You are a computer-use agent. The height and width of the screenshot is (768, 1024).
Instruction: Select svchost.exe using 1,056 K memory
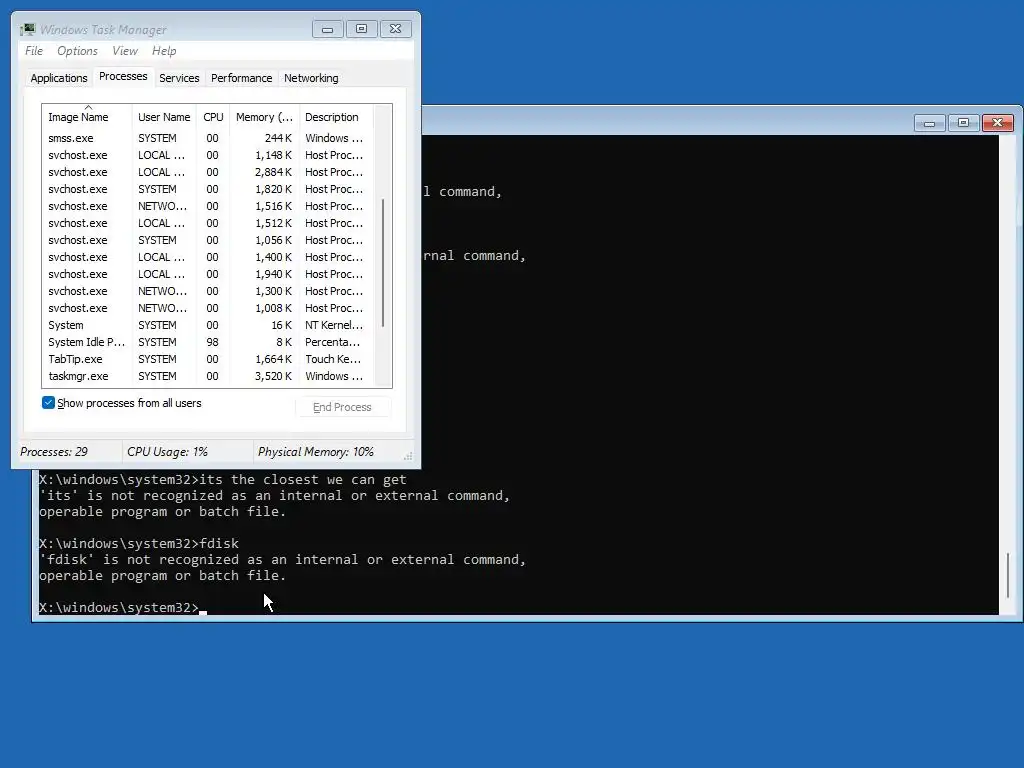[207, 240]
